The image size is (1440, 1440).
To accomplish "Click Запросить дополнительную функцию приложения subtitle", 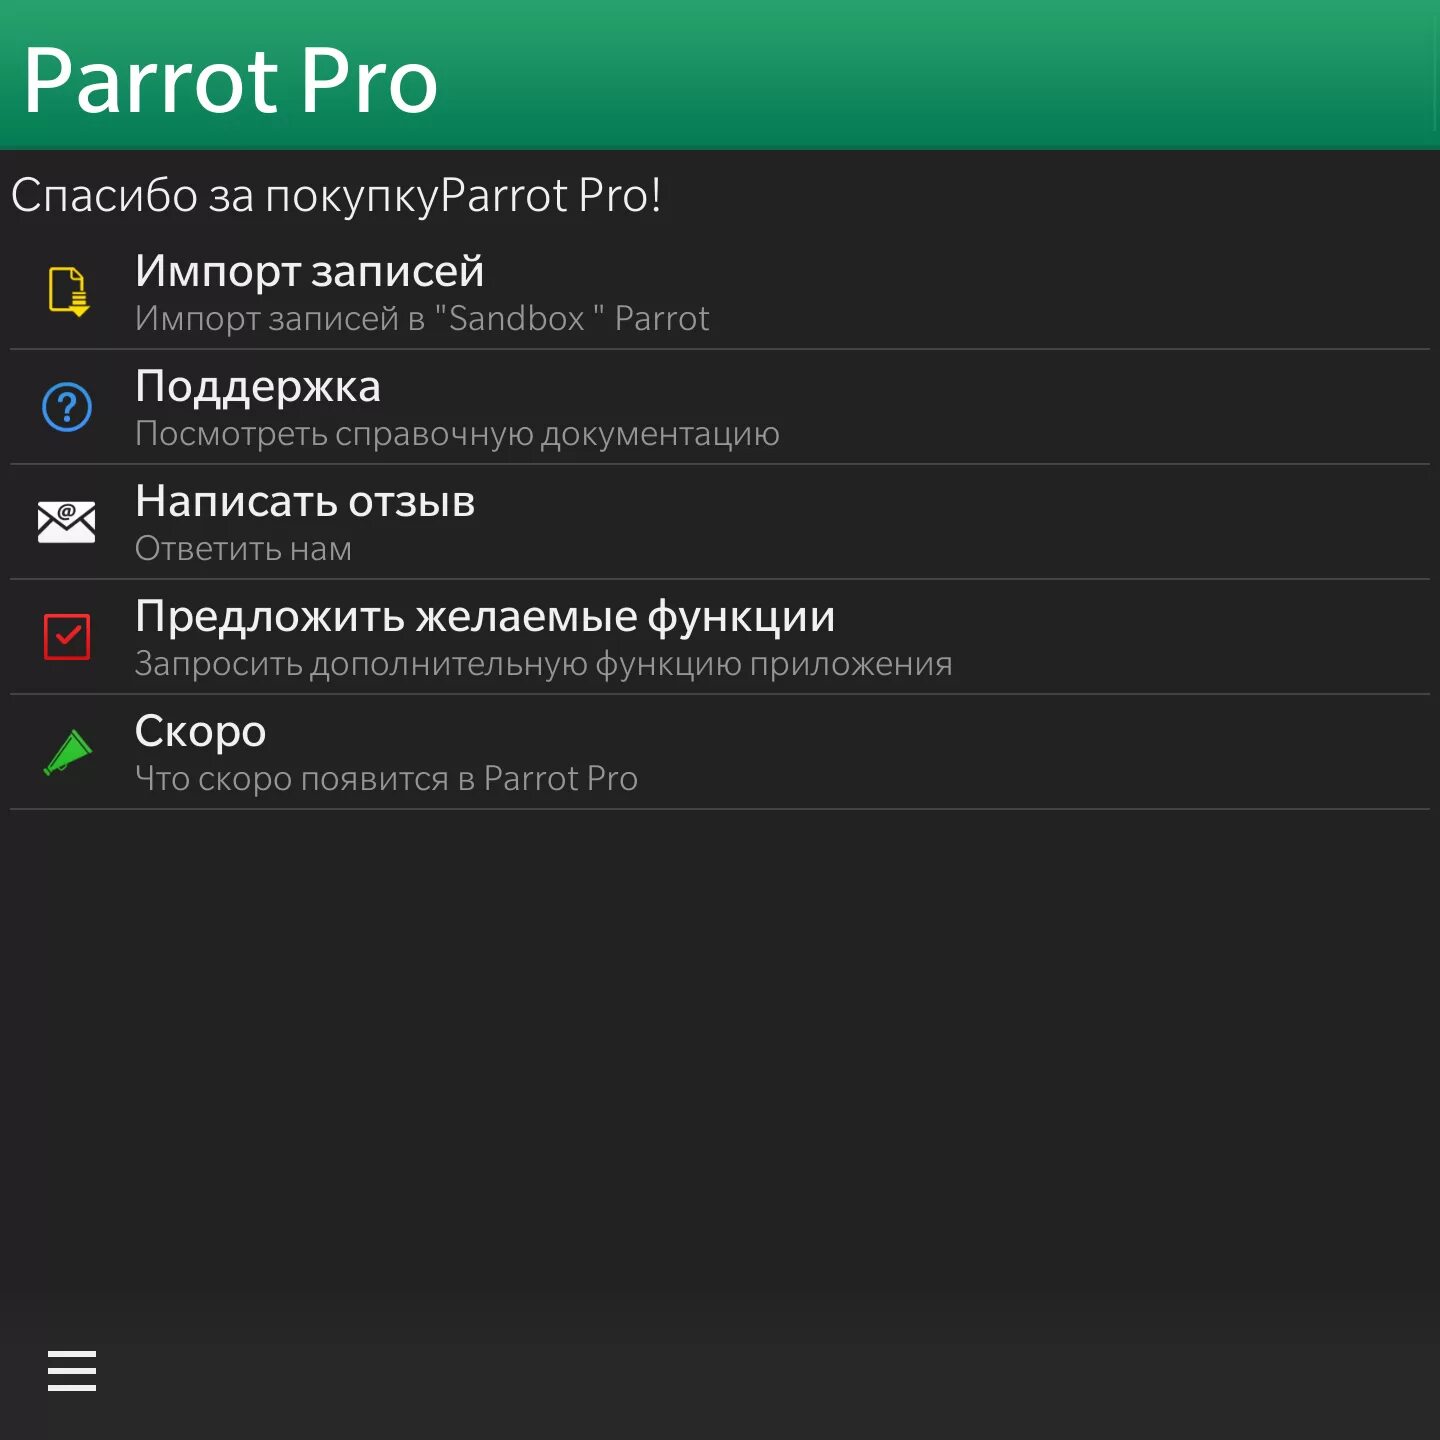I will tap(544, 663).
